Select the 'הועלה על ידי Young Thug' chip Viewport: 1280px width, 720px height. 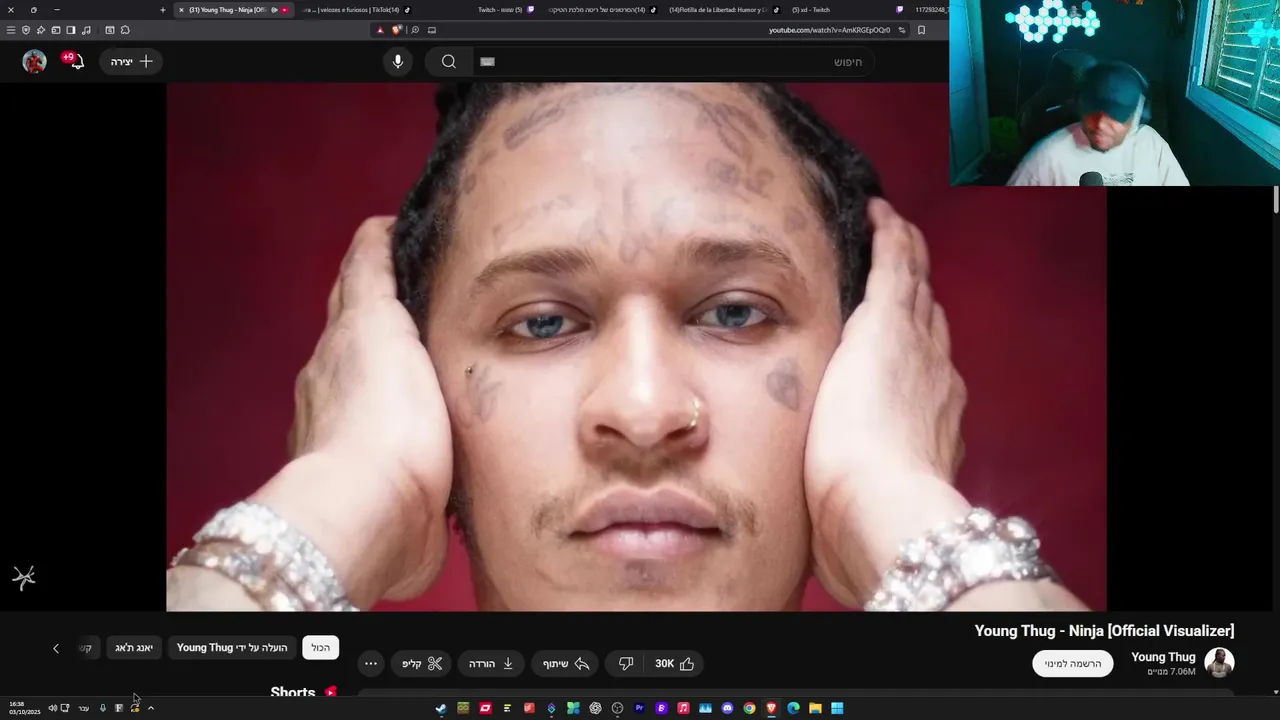(x=232, y=648)
